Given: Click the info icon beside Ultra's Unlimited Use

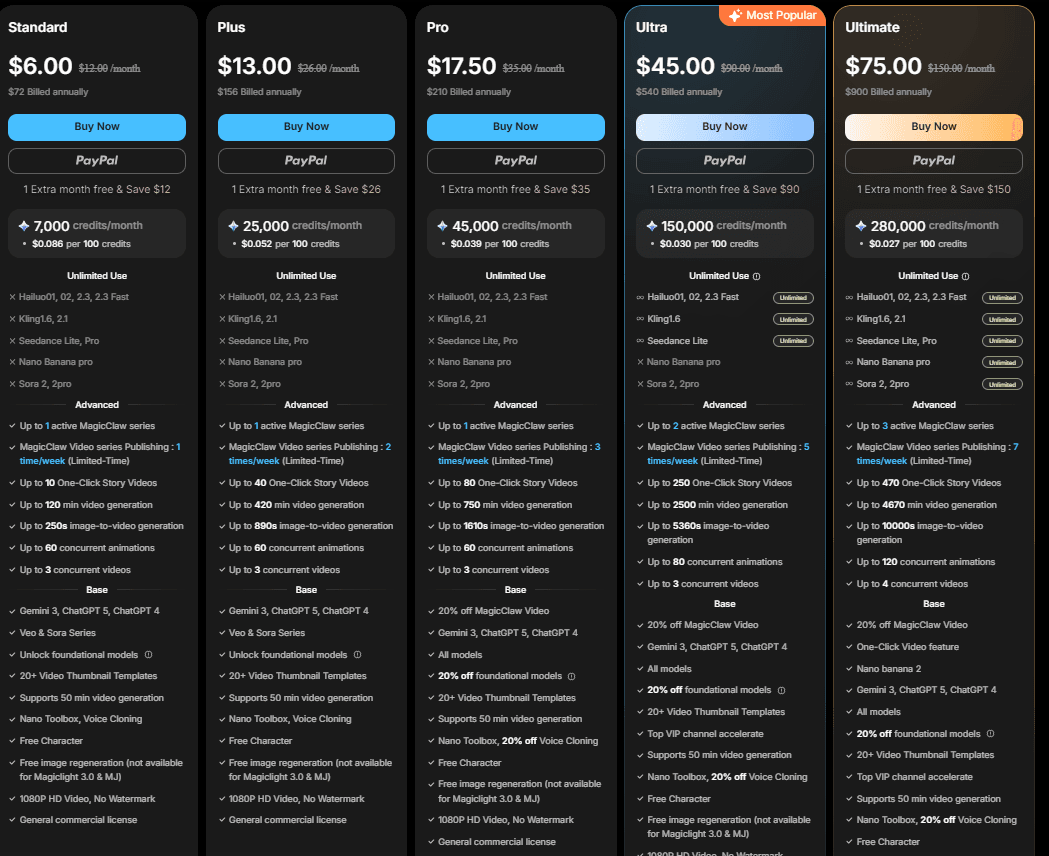Looking at the screenshot, I should tap(757, 276).
